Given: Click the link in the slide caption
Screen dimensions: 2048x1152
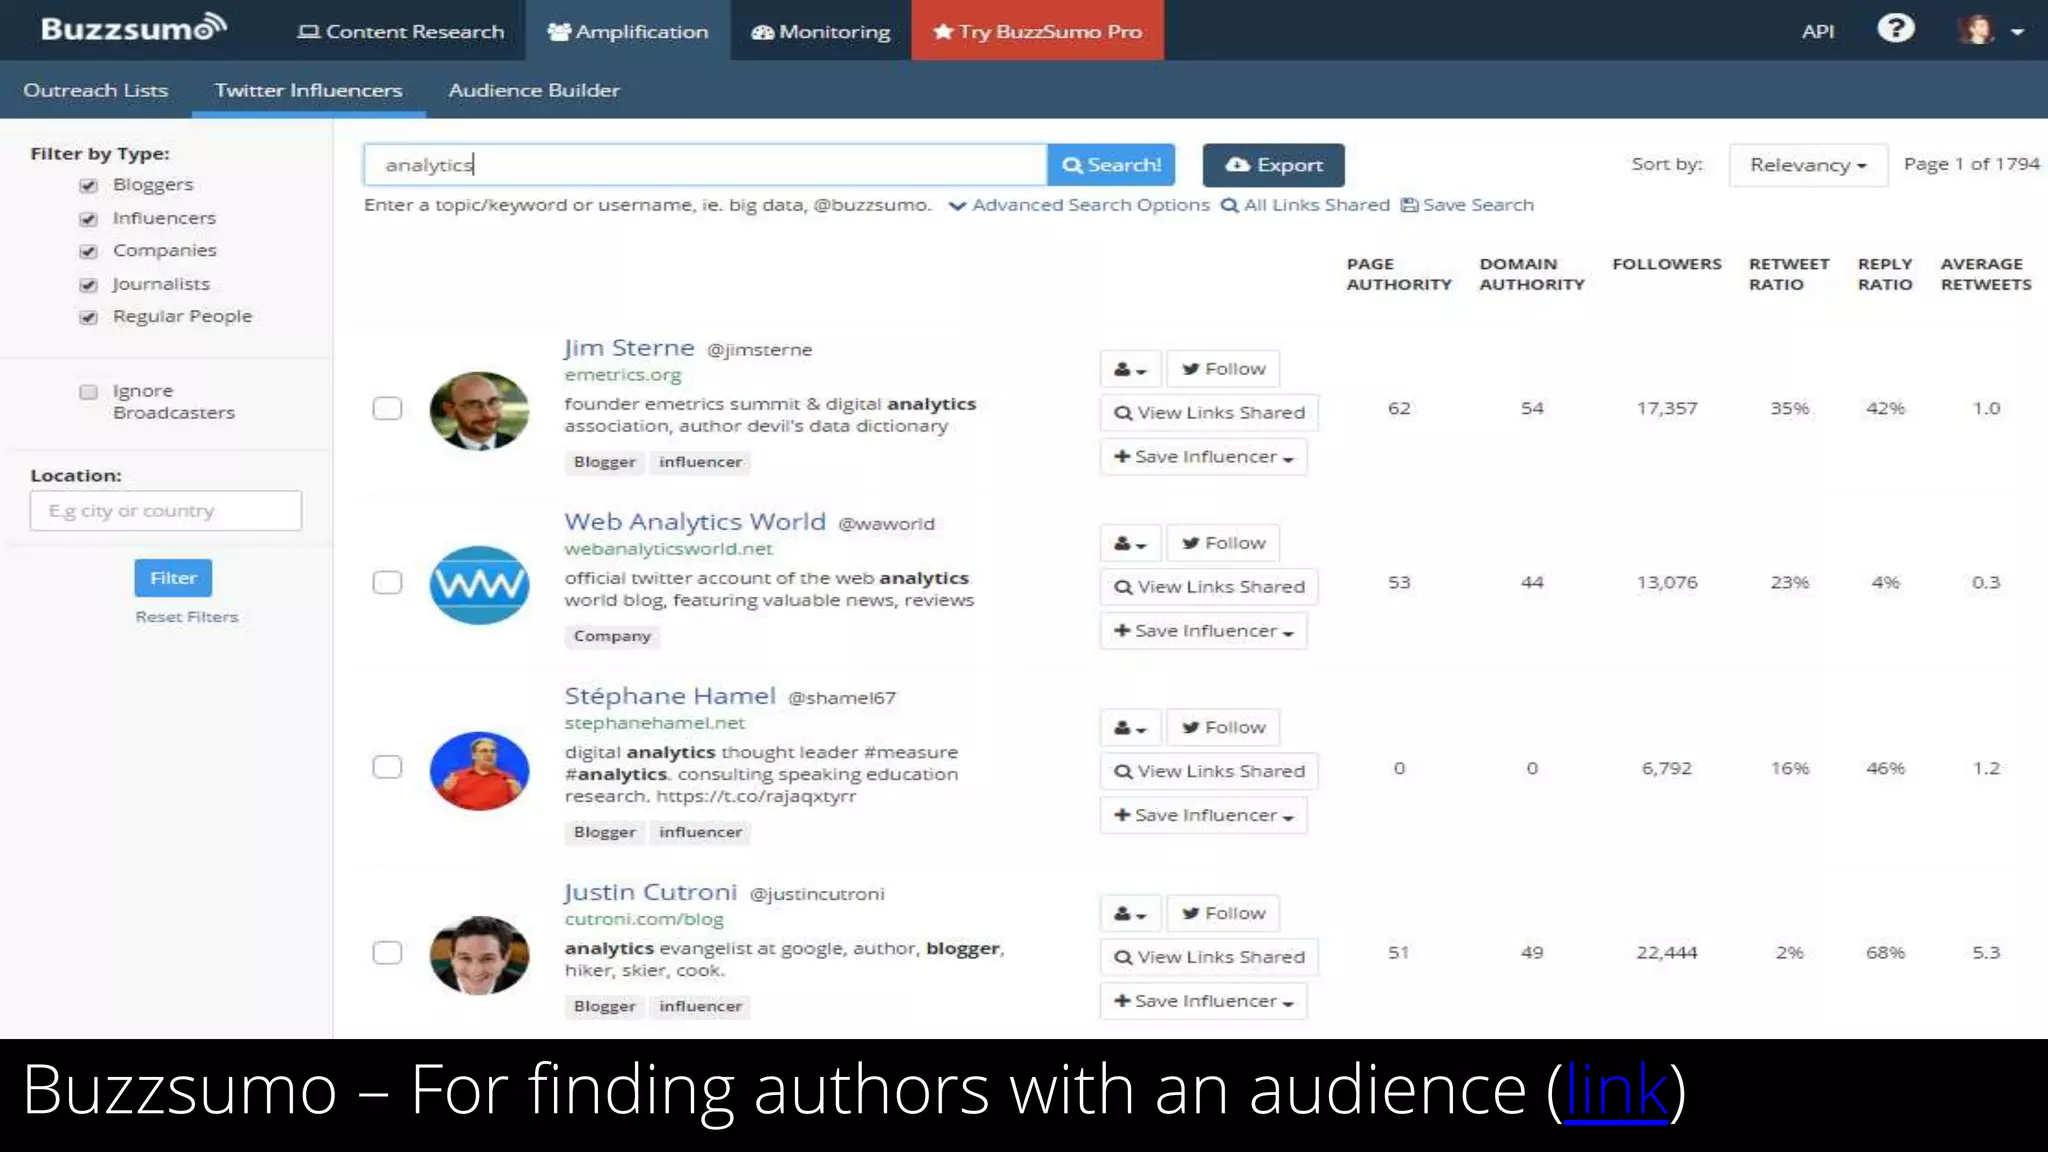Looking at the screenshot, I should [1616, 1091].
